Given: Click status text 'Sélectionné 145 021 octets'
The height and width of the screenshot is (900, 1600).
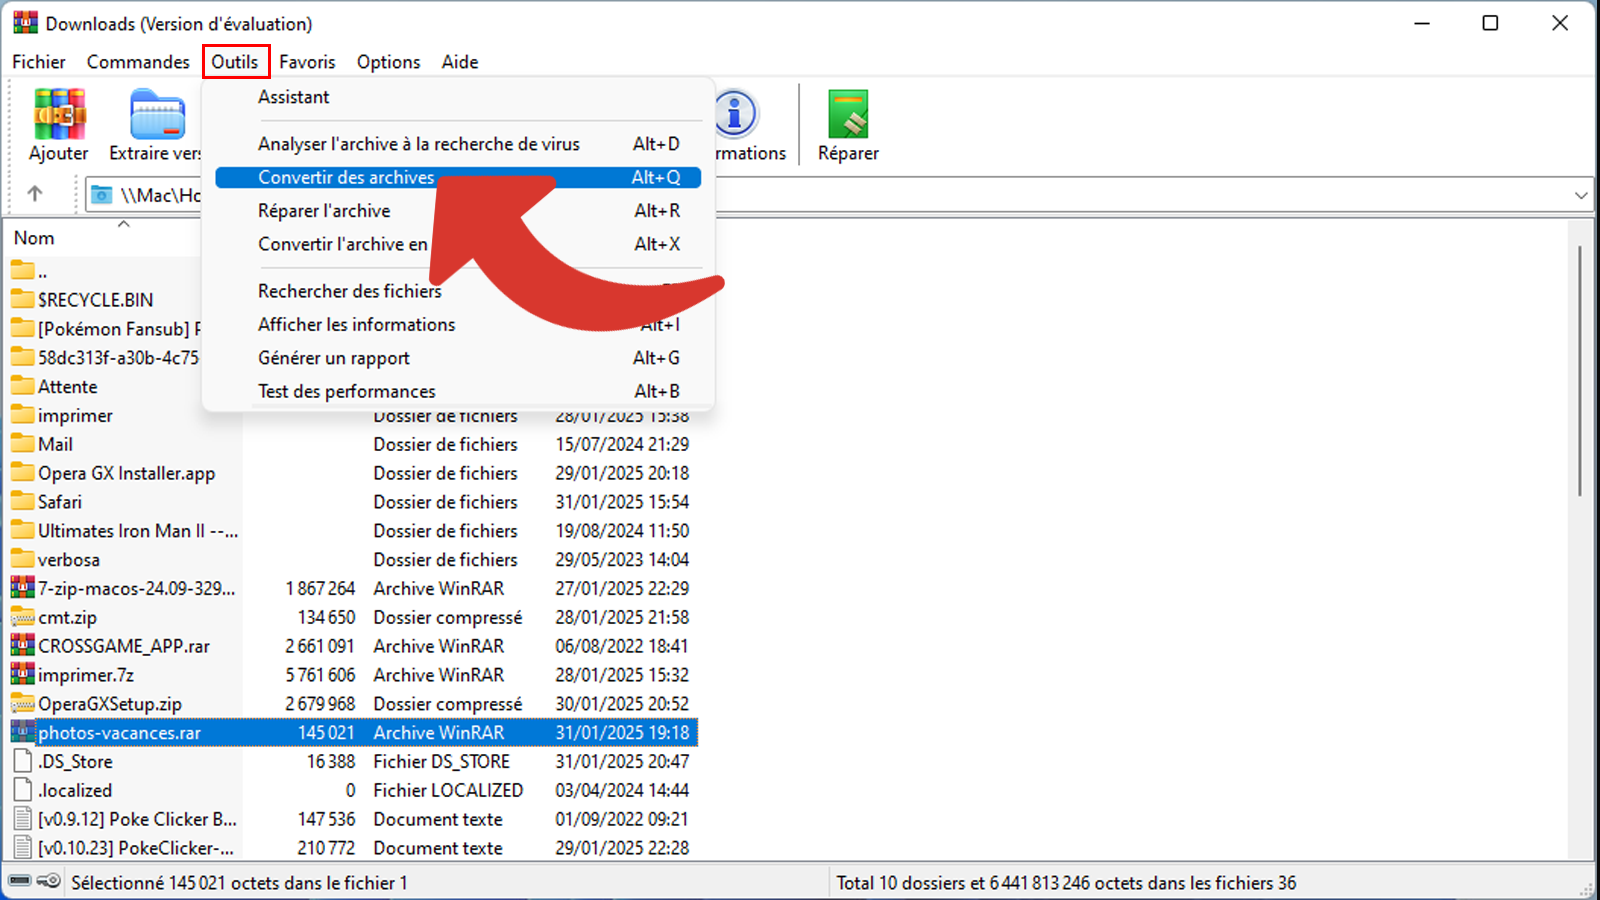Looking at the screenshot, I should pyautogui.click(x=239, y=883).
